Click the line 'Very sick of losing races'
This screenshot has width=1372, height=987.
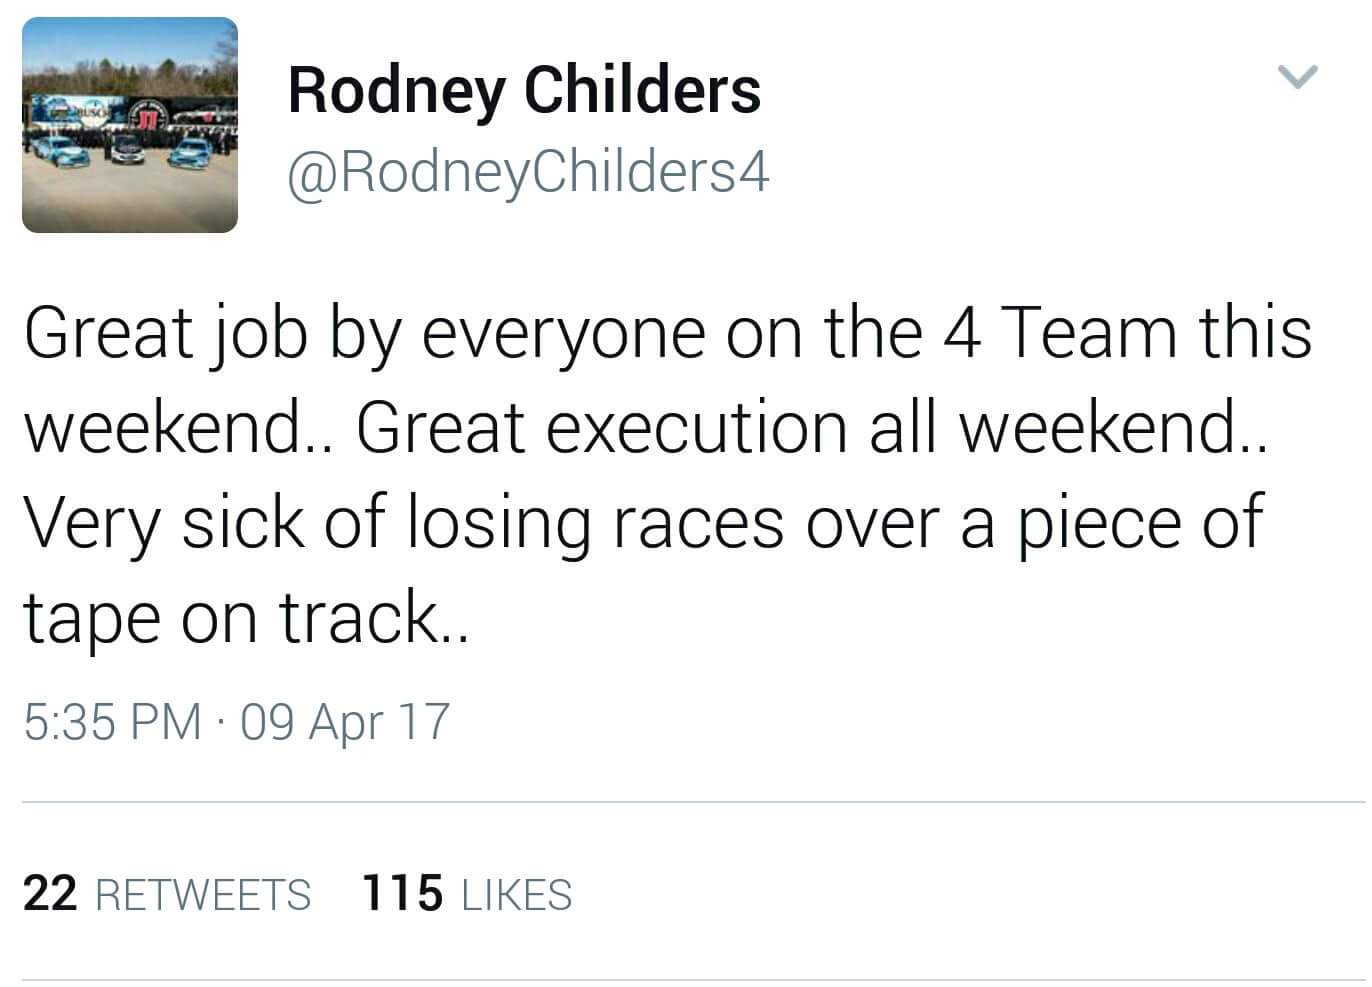(400, 522)
